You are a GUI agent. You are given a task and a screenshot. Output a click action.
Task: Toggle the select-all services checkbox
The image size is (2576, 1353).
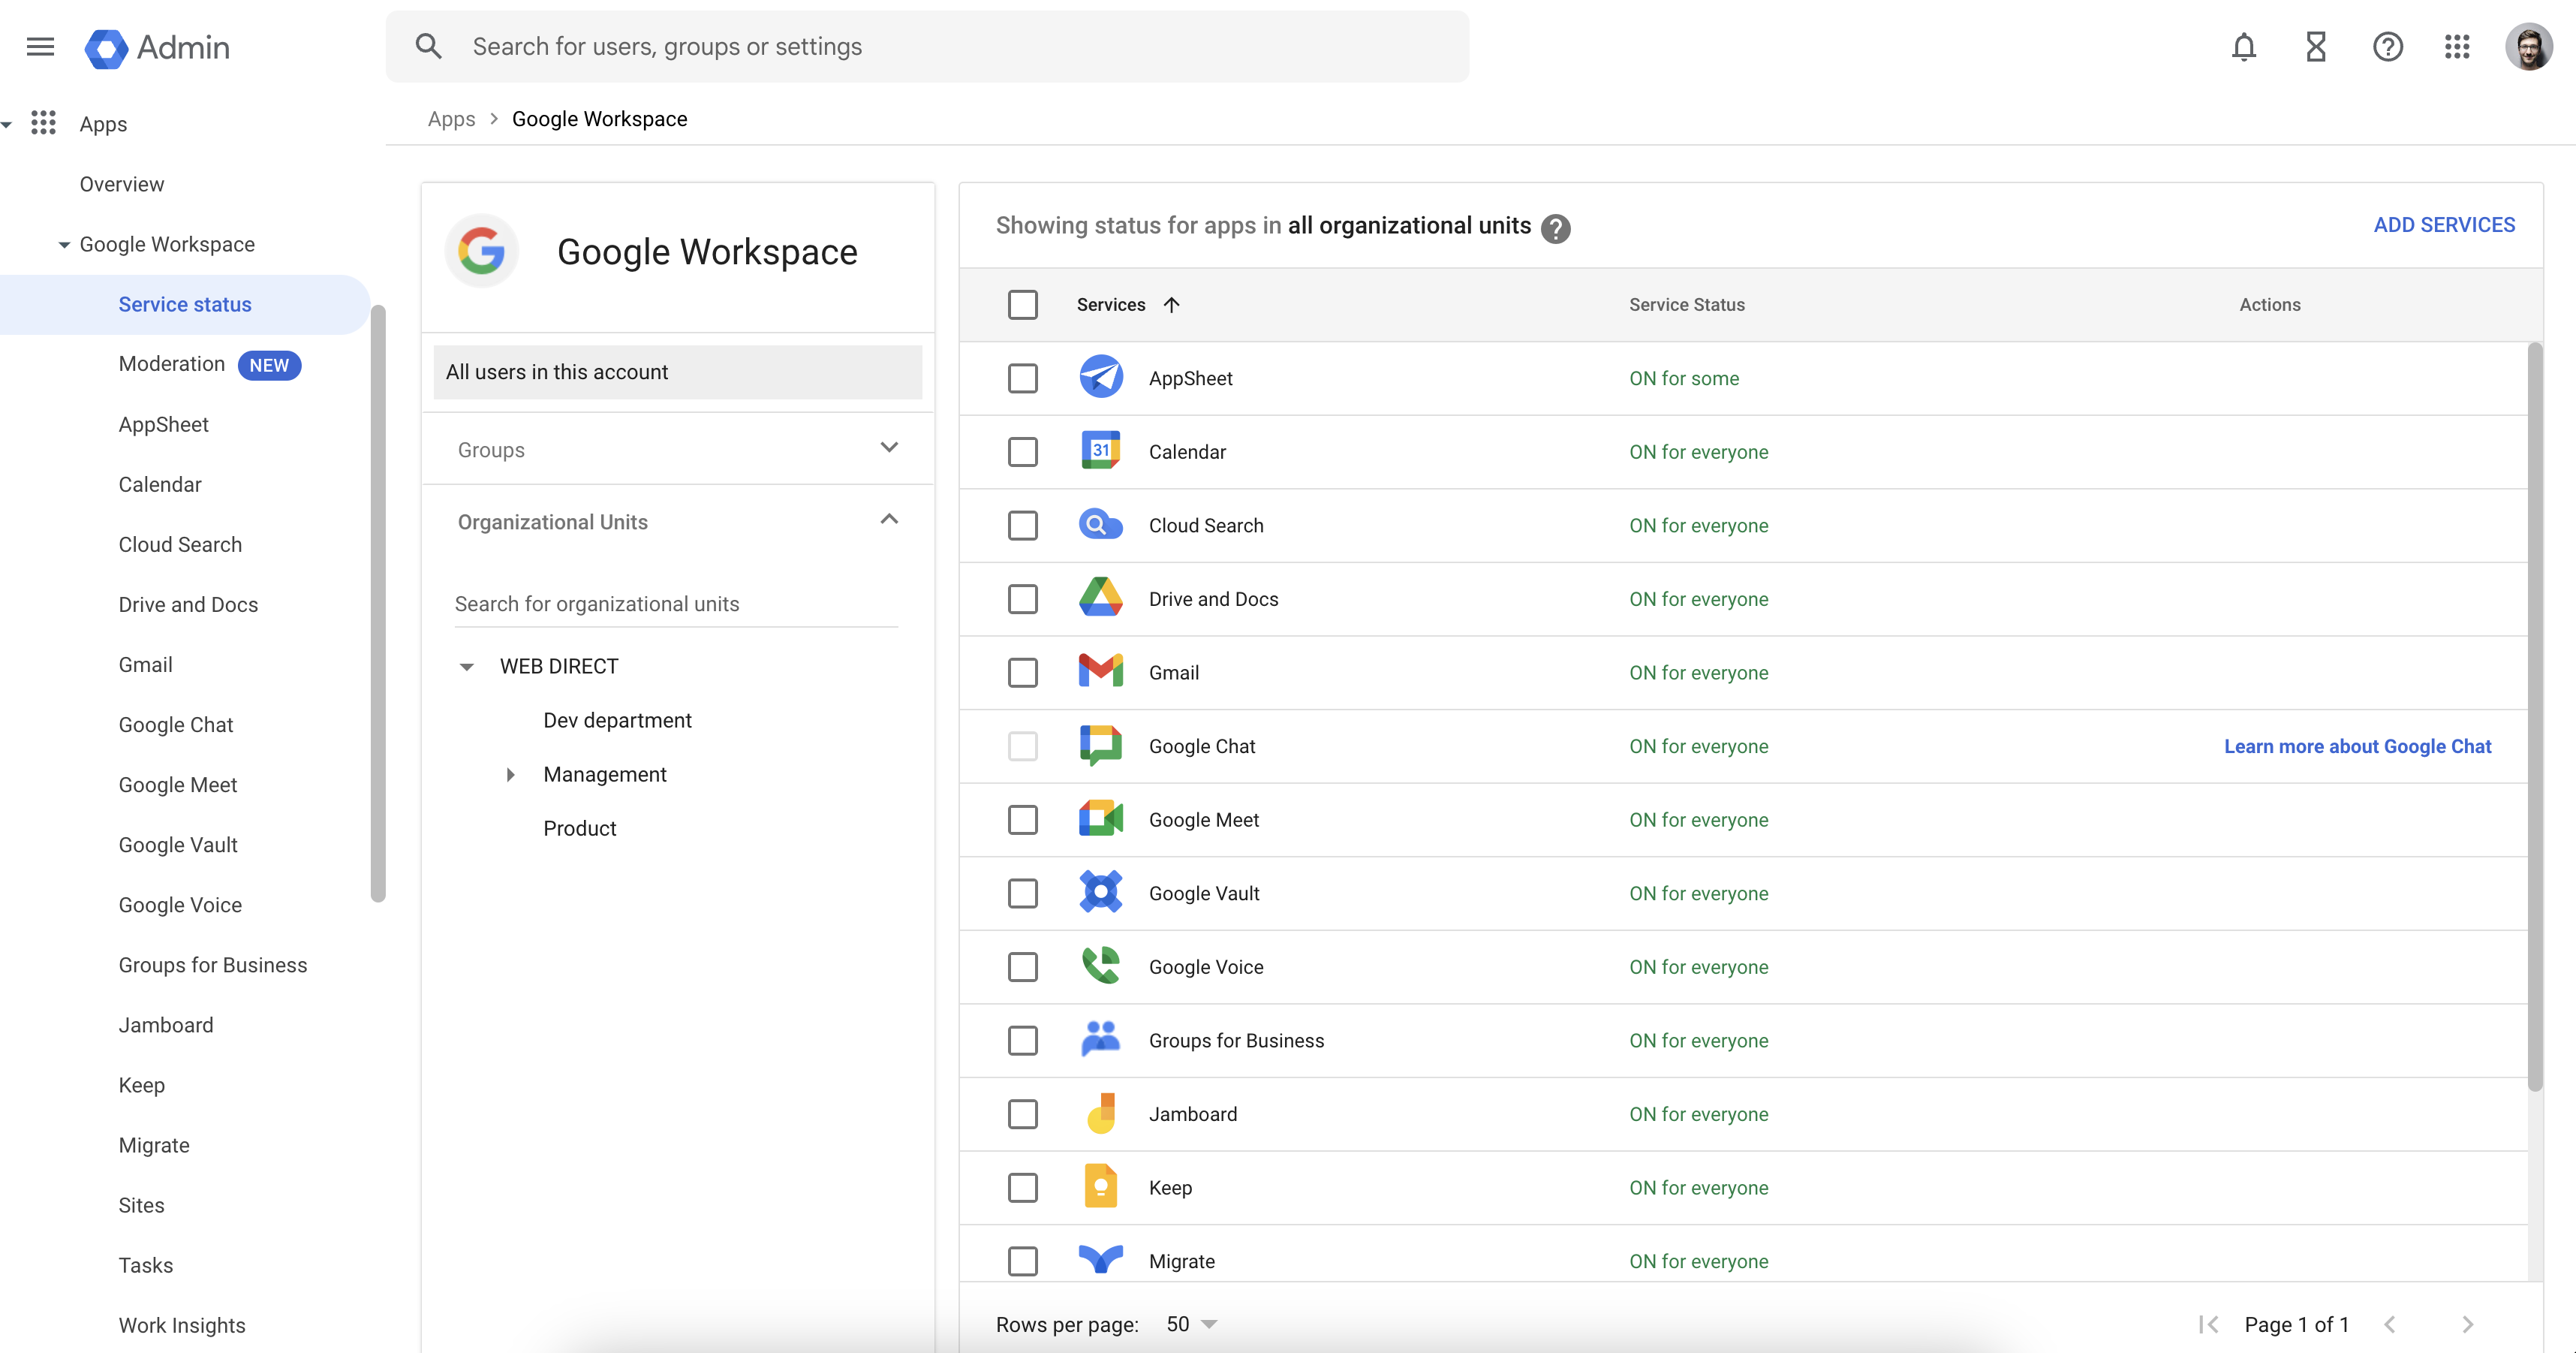pyautogui.click(x=1022, y=304)
